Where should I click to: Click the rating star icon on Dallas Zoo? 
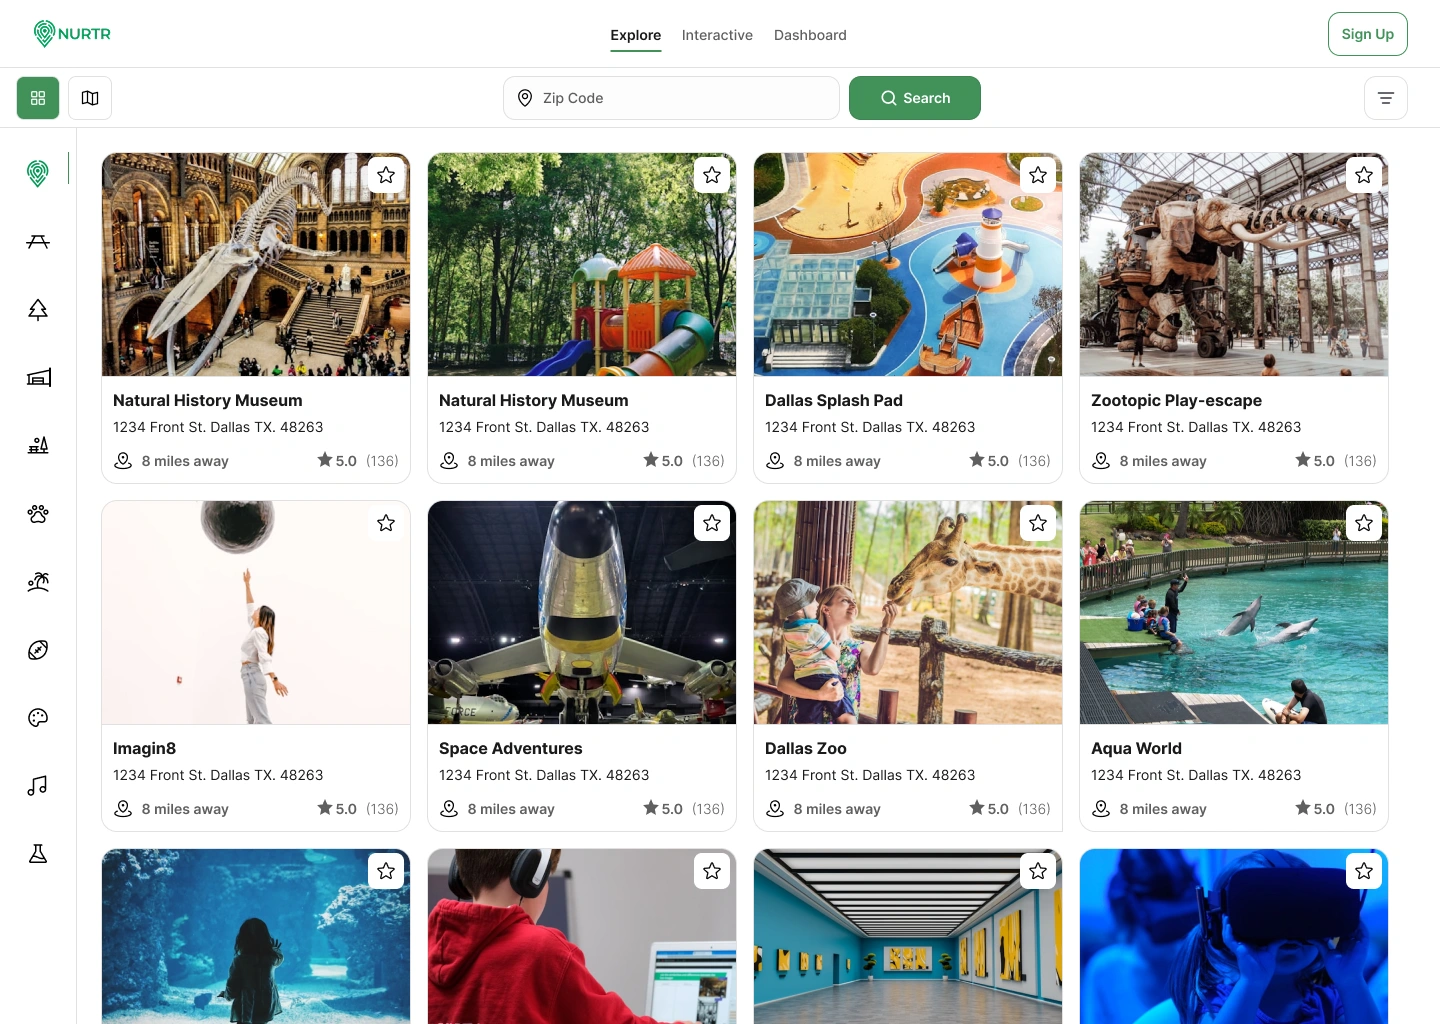[977, 808]
